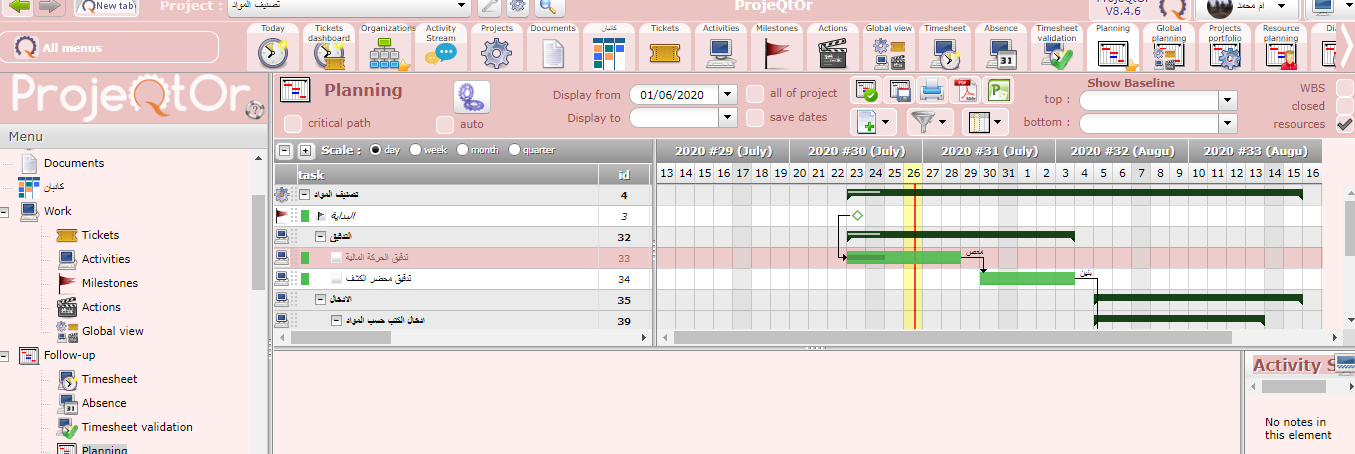This screenshot has width=1355, height=454.
Task: Click the validate planning icon
Action: (x=867, y=91)
